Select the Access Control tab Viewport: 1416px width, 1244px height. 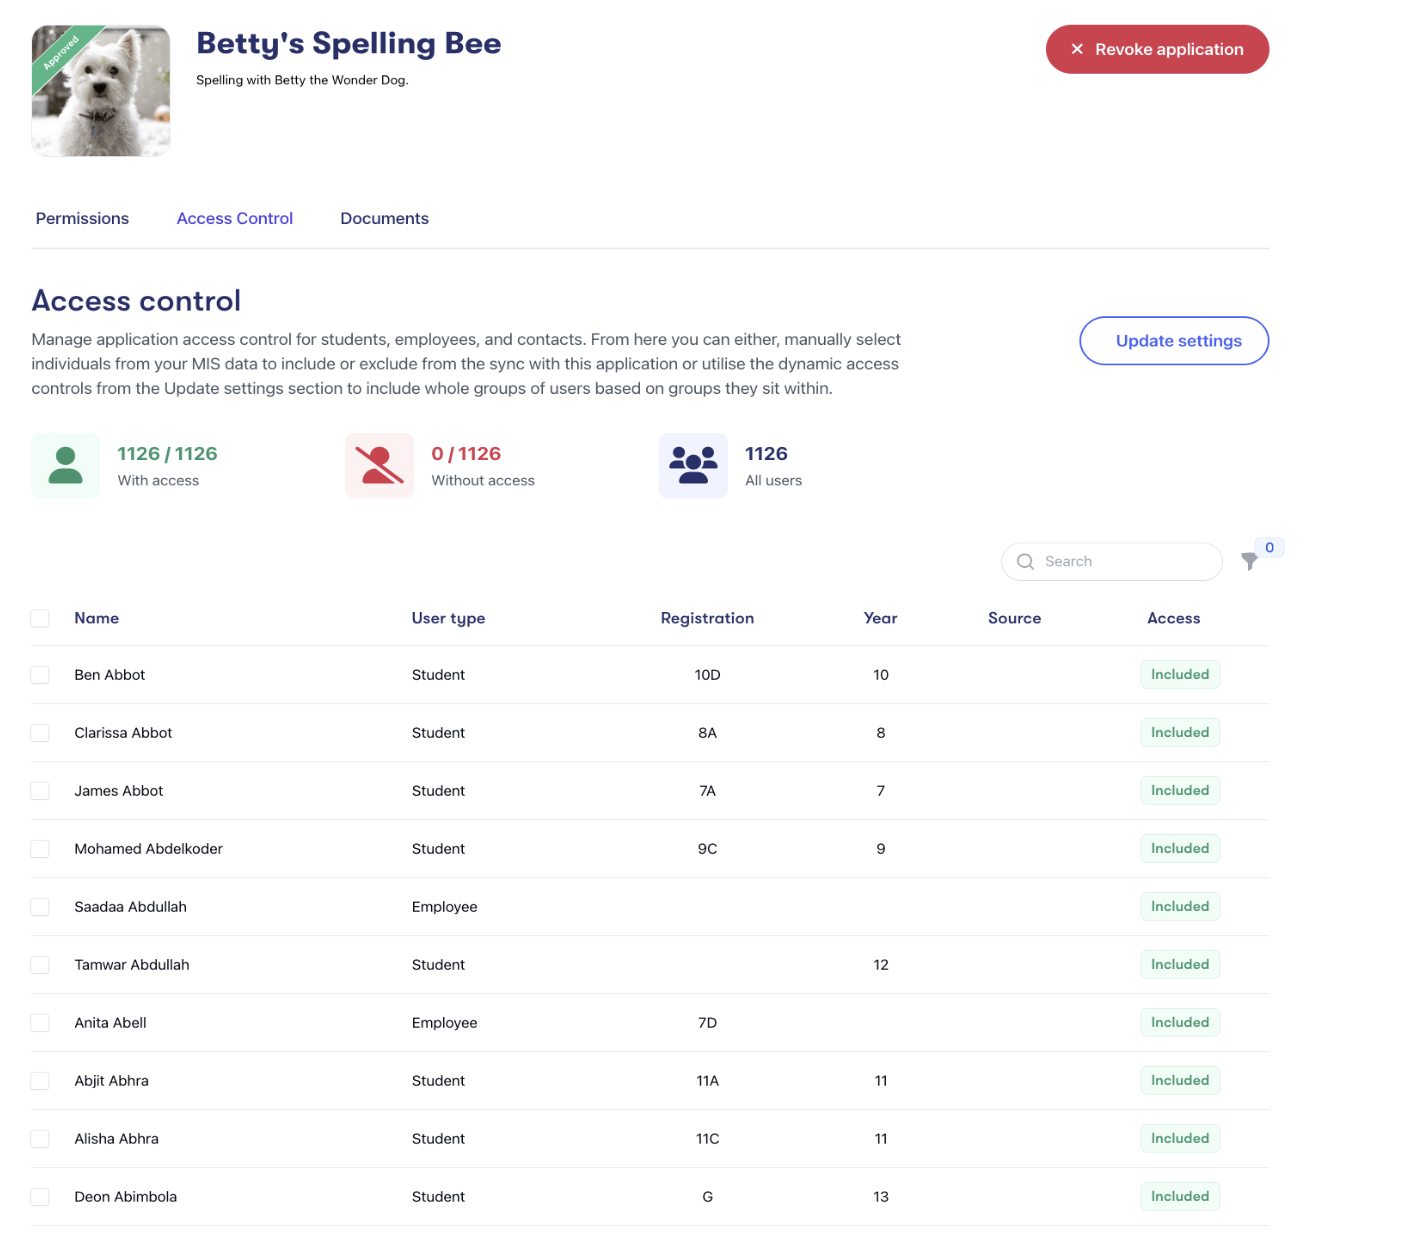click(x=235, y=219)
